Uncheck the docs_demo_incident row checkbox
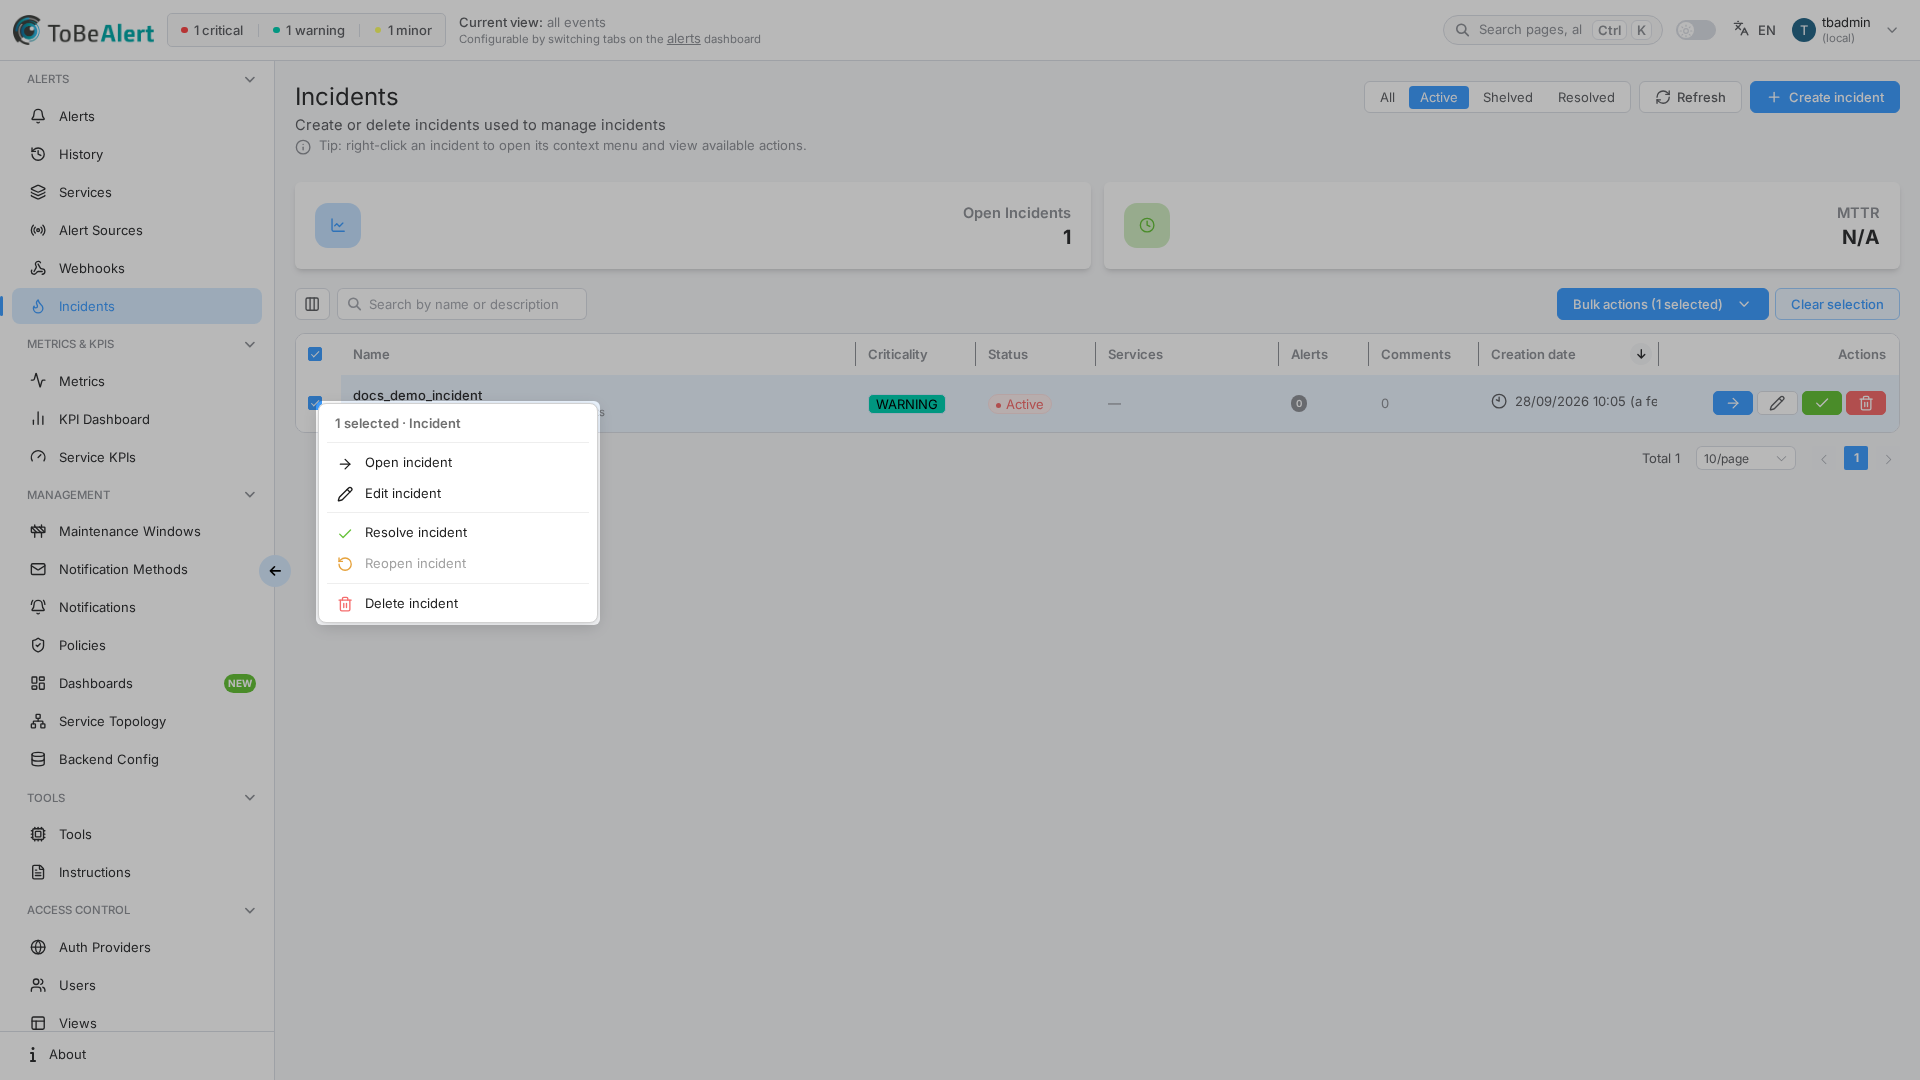 tap(315, 403)
